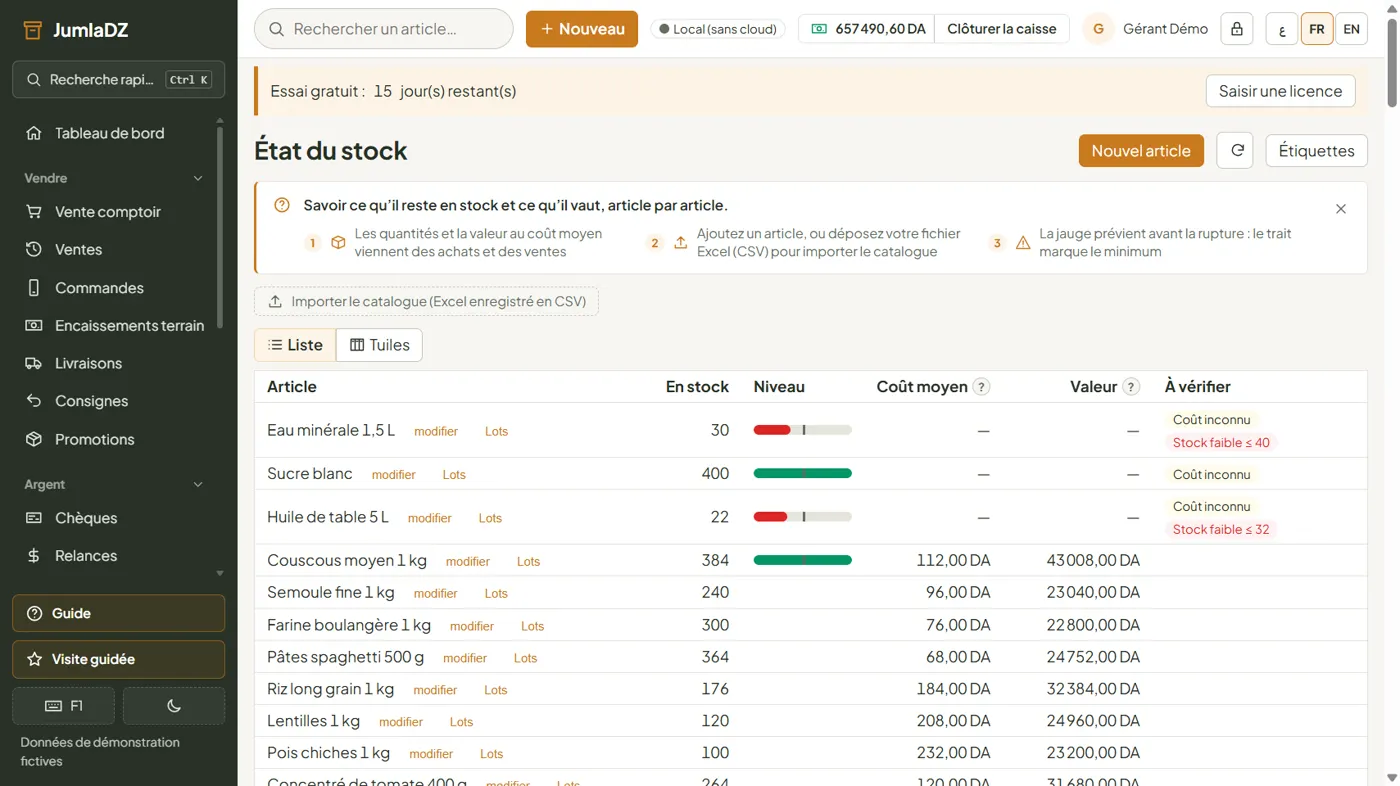Image resolution: width=1400 pixels, height=786 pixels.
Task: Click the refresh stock icon button
Action: click(x=1235, y=151)
